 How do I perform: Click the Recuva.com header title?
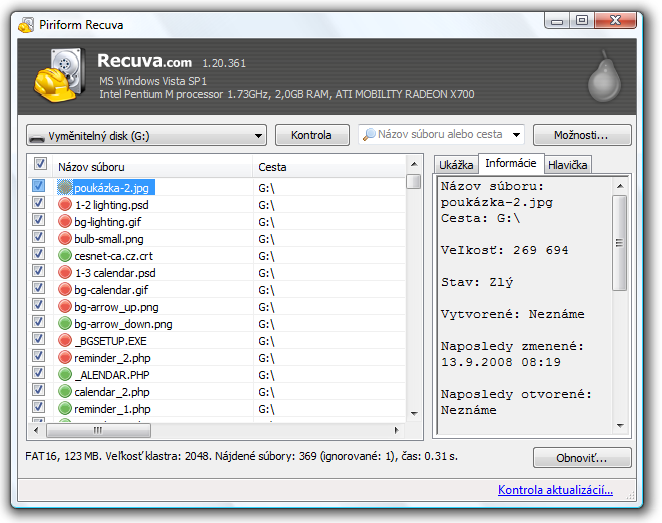tap(144, 61)
